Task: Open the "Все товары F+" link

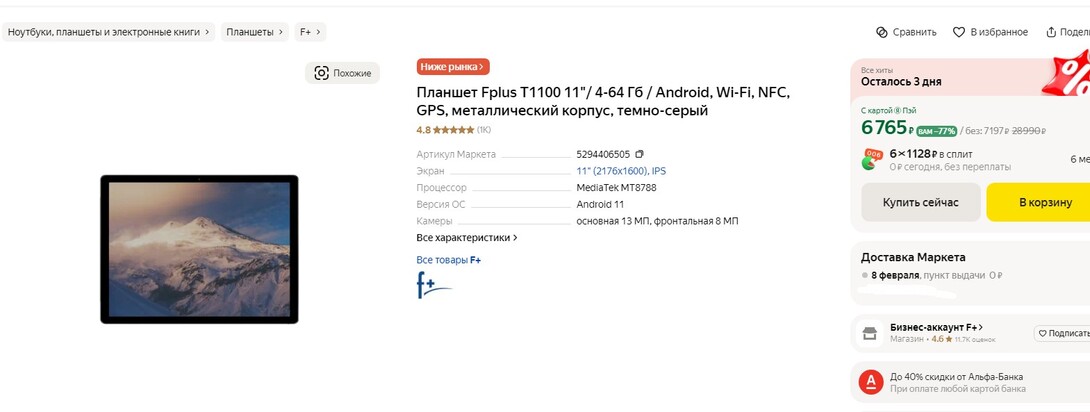Action: (449, 260)
